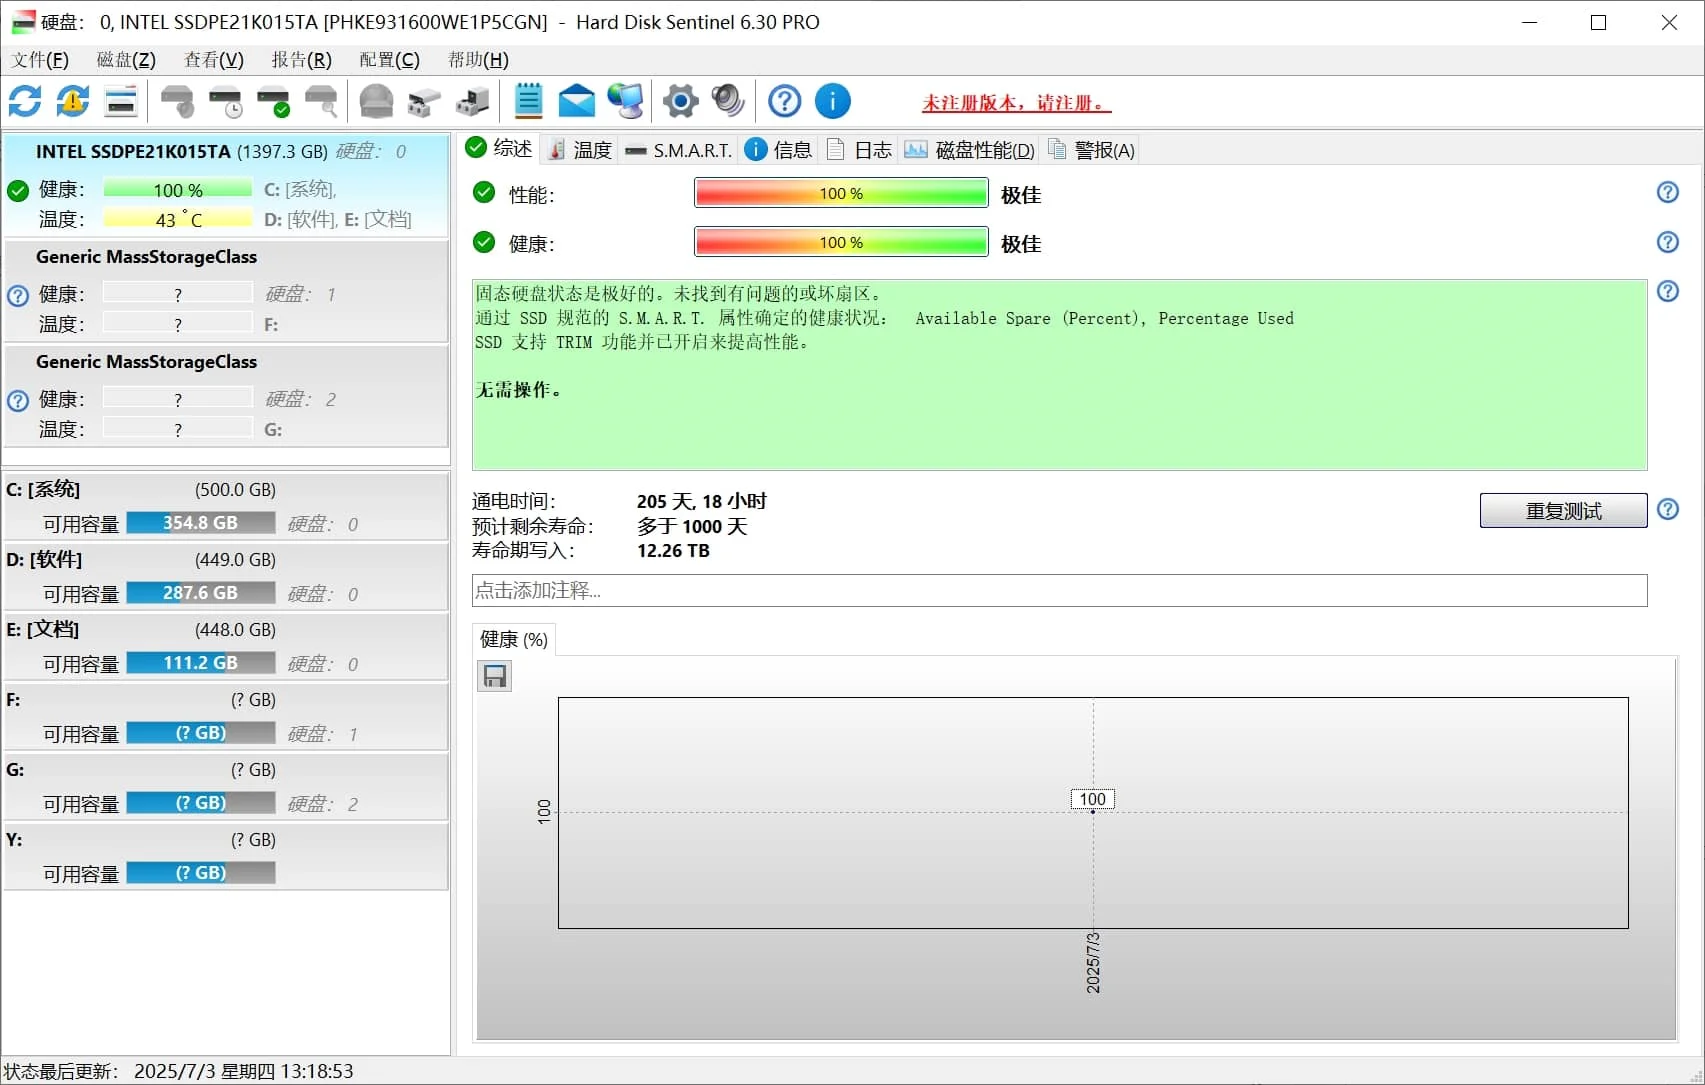
Task: Open the disk list panel icon
Action: tap(121, 101)
